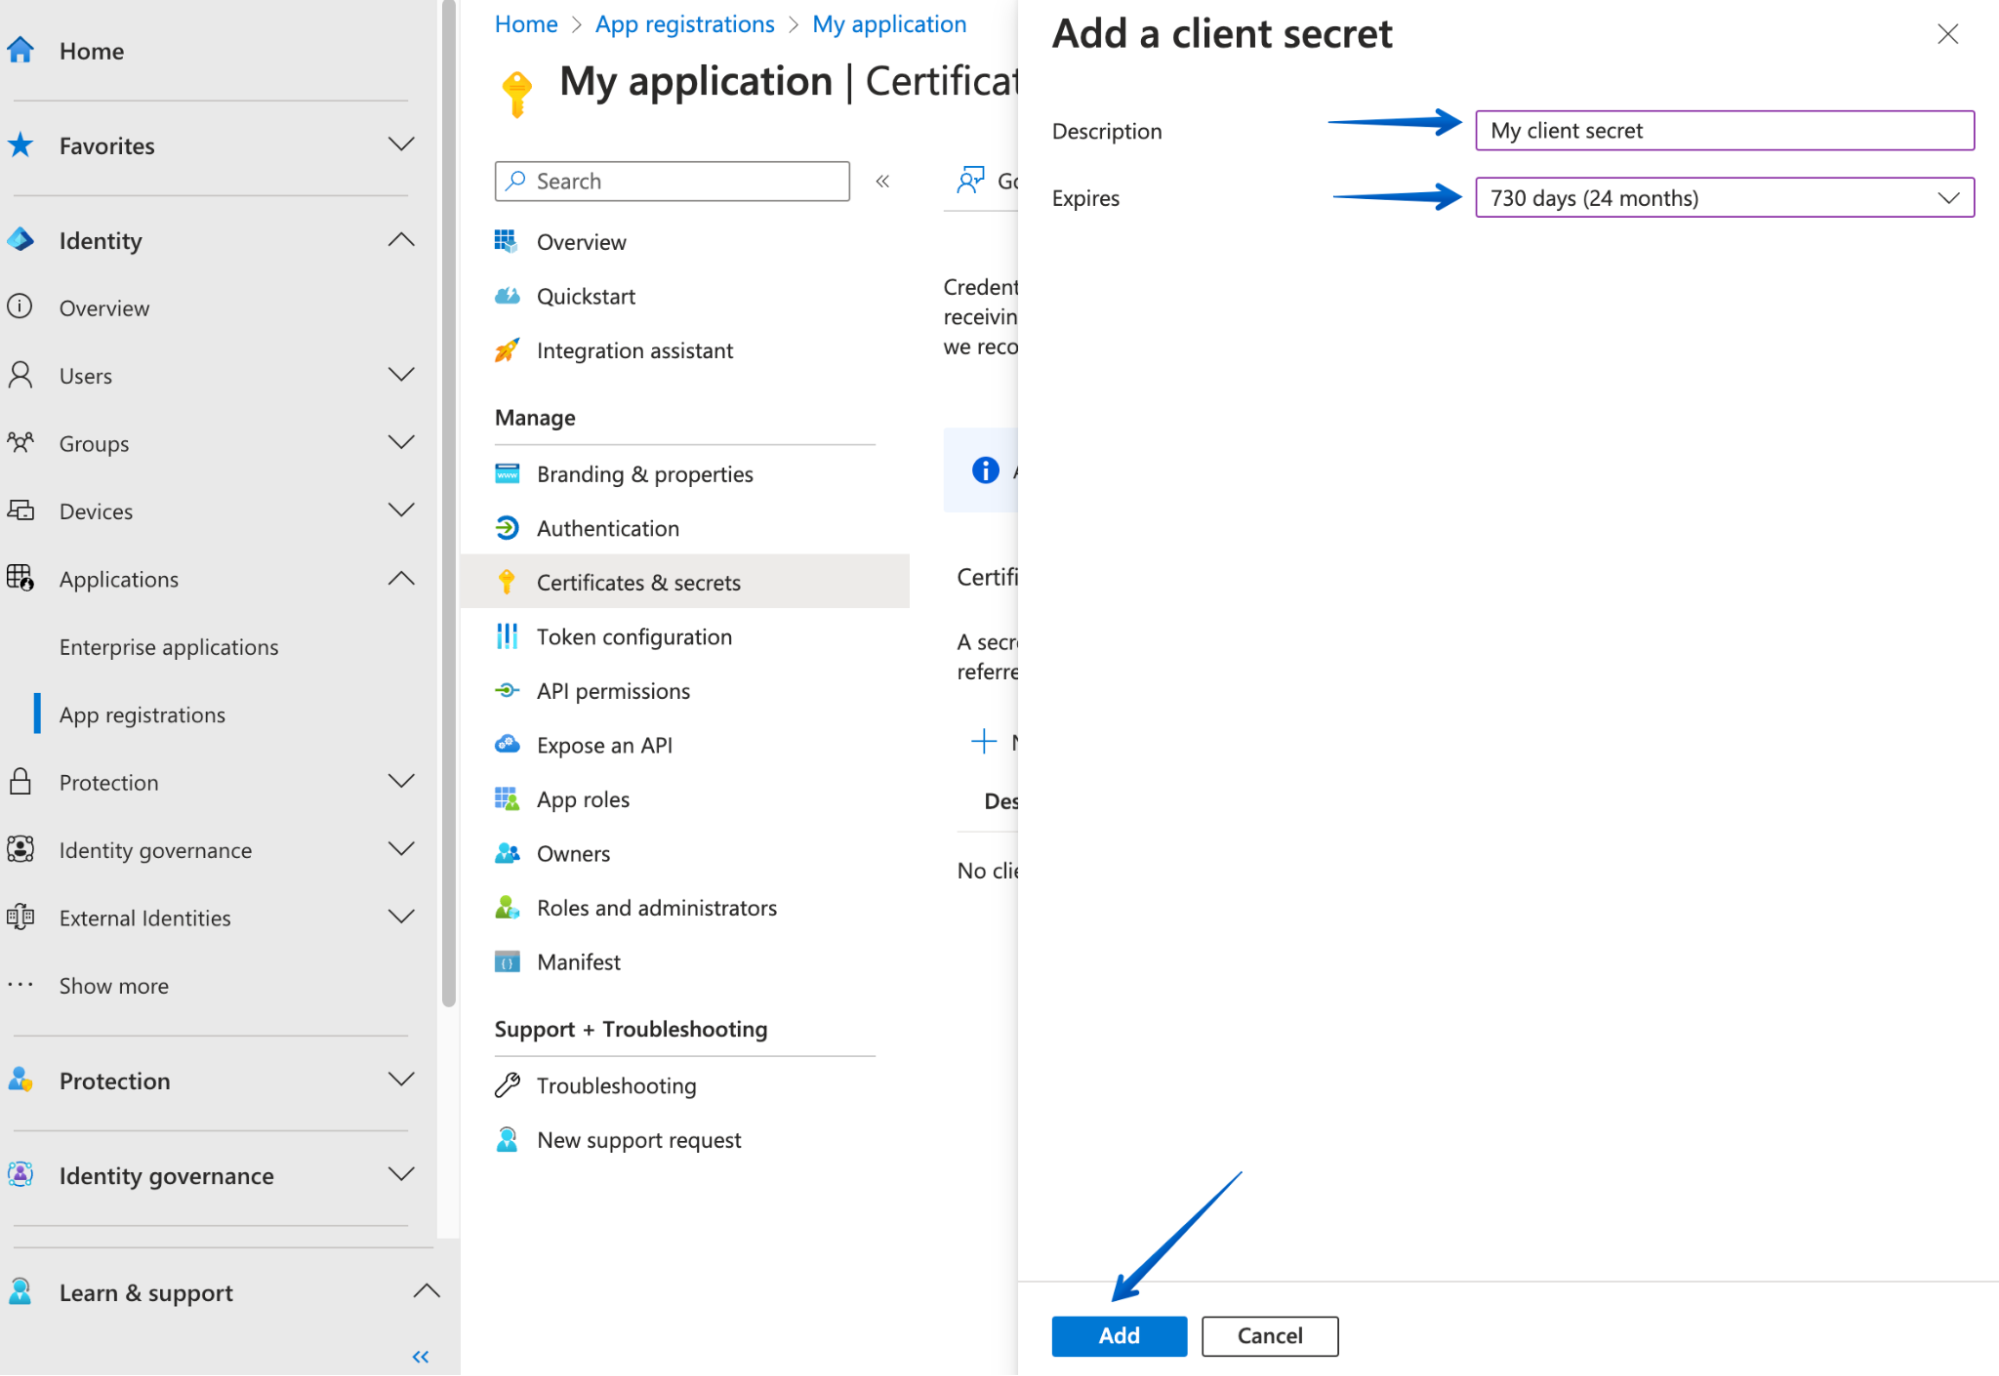This screenshot has width=1999, height=1376.
Task: Open the Owners icon
Action: (508, 853)
